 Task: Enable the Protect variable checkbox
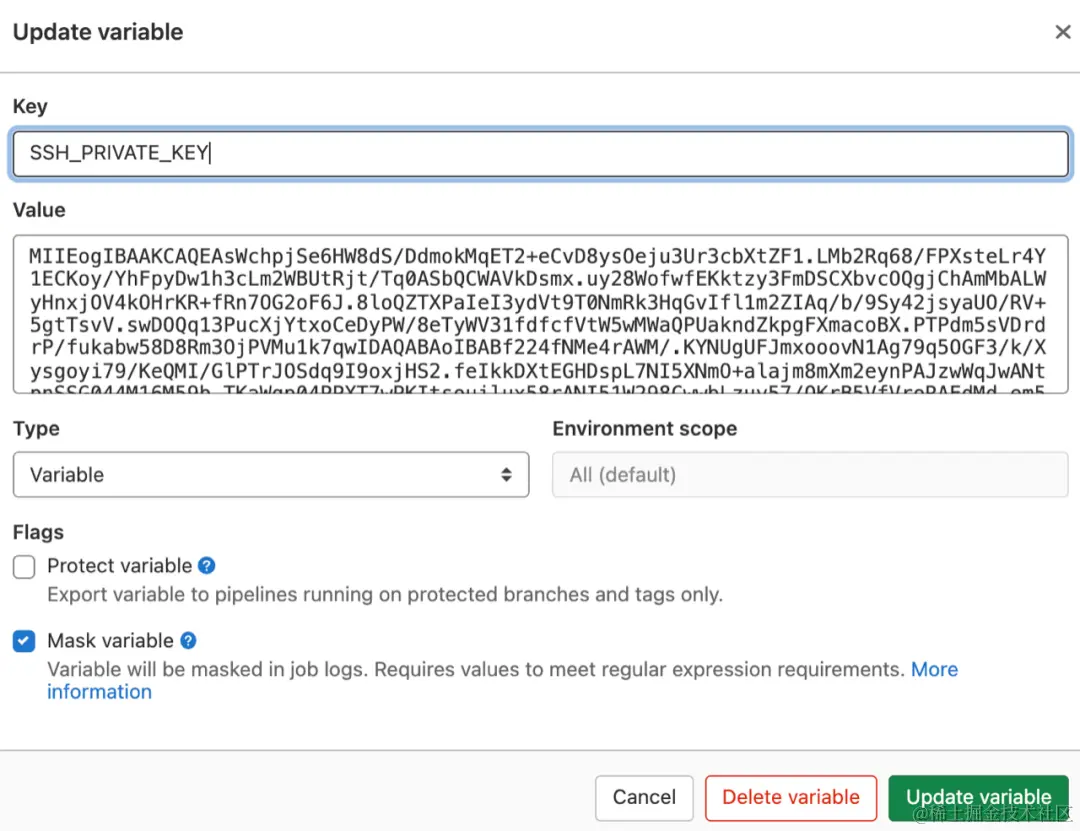coord(24,566)
